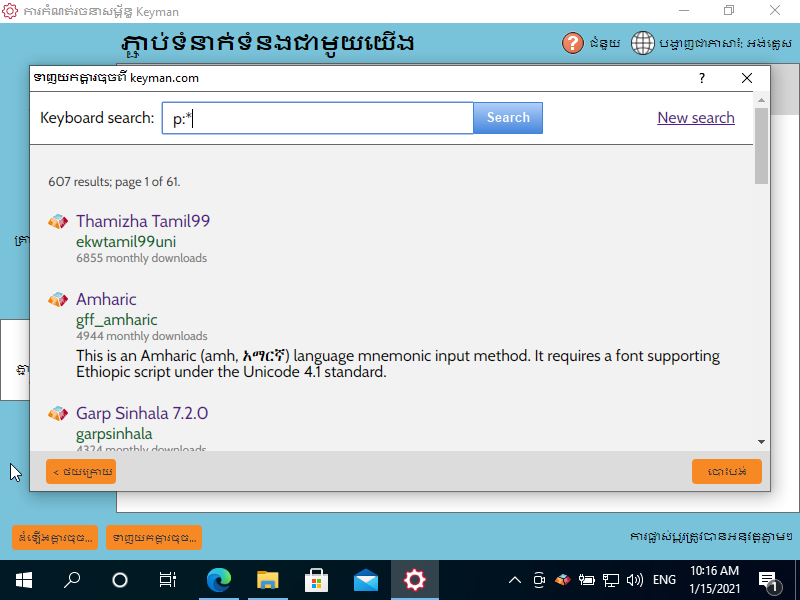Click the scrollbar up arrow in results
800x600 pixels.
(761, 100)
